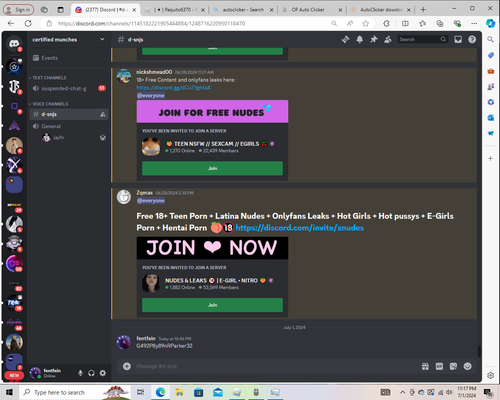Join the General voice channel

[69, 126]
